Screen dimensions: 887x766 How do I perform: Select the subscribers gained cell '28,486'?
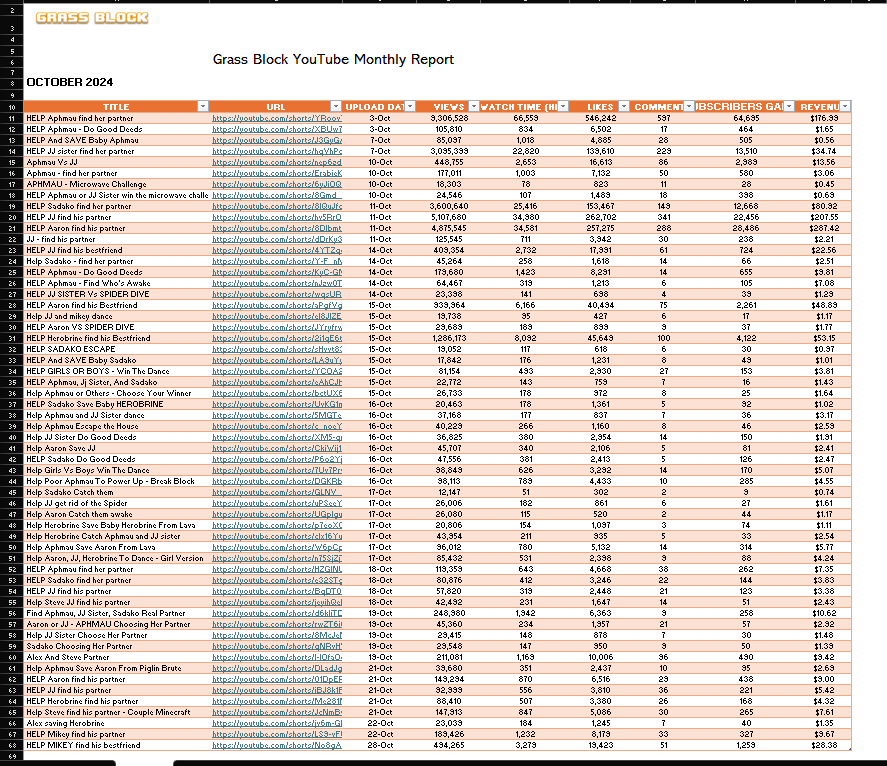coord(746,228)
